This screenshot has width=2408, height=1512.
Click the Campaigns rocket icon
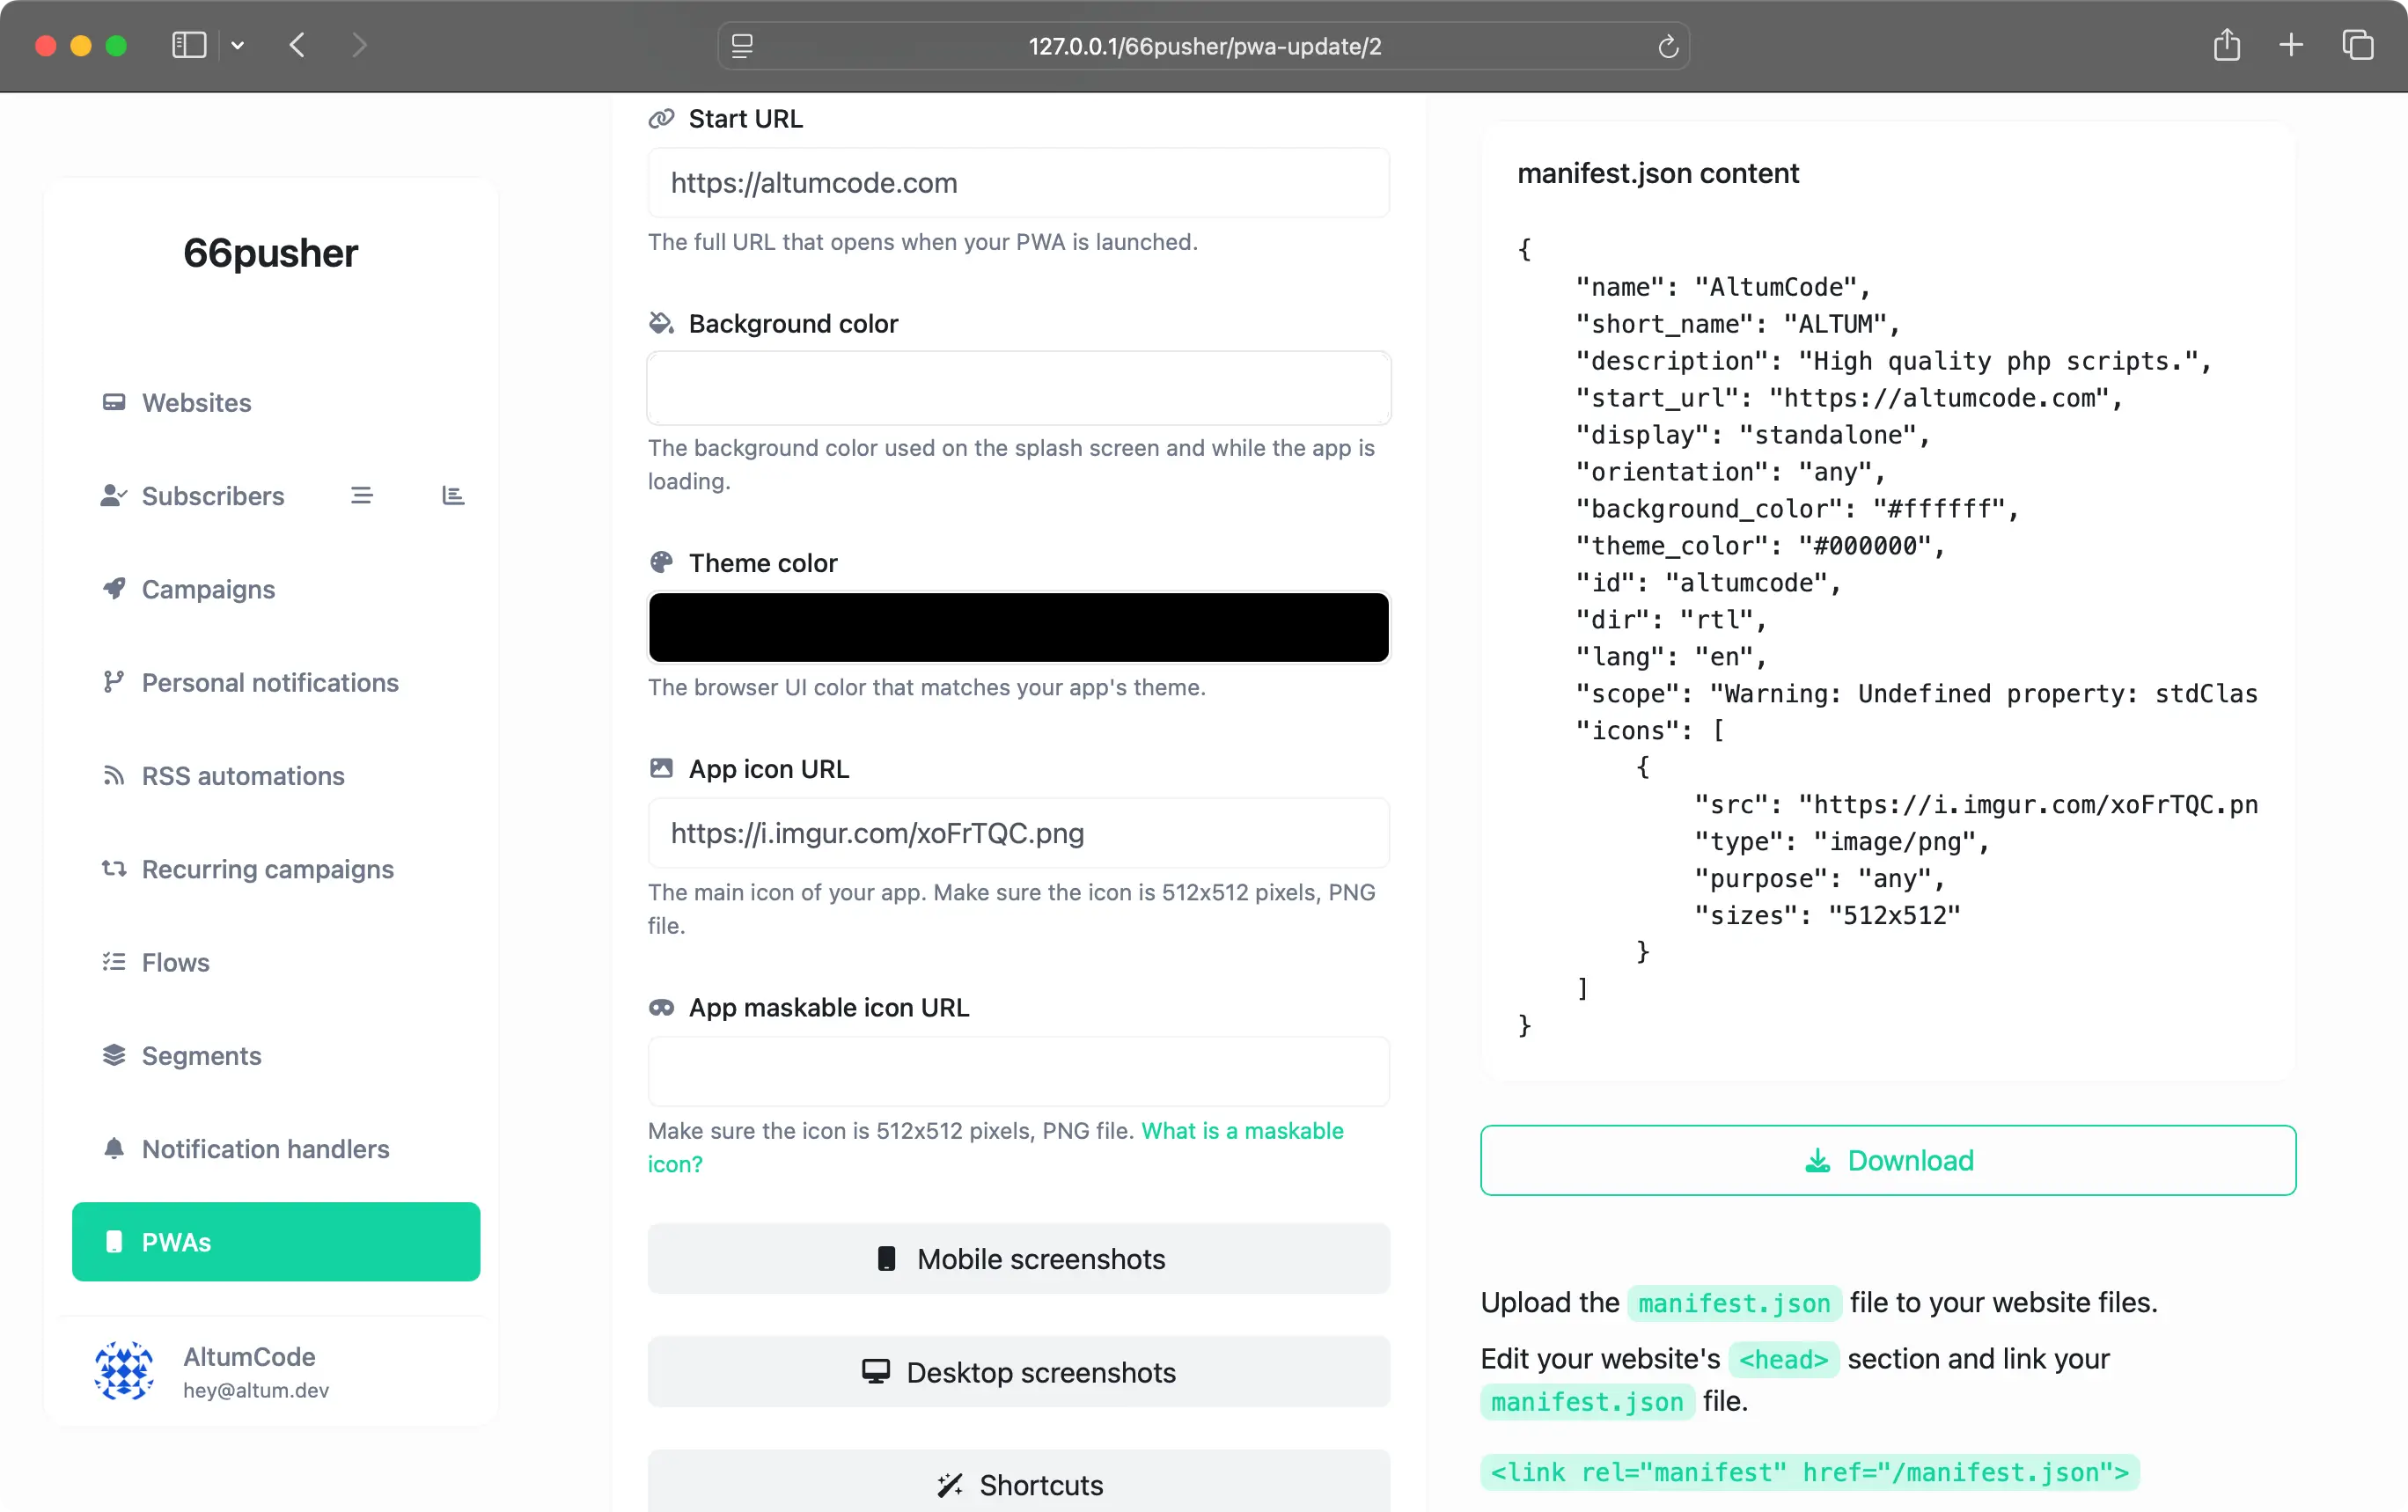tap(114, 589)
